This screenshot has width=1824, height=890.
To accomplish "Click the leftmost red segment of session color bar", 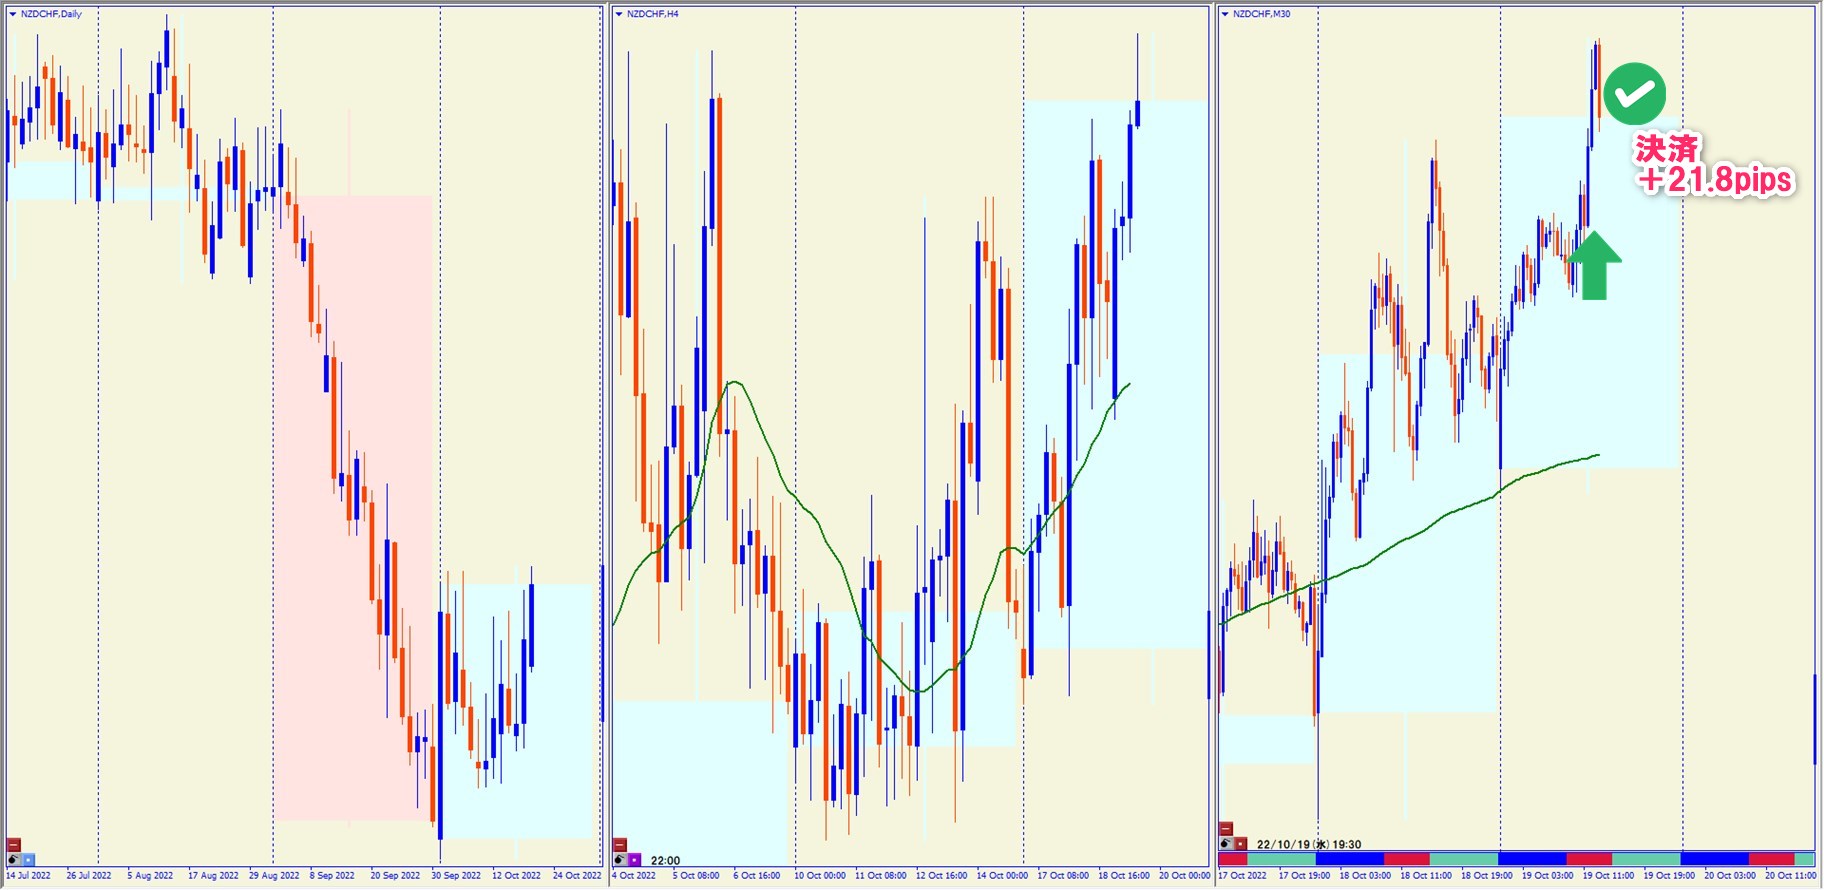I will [1233, 859].
